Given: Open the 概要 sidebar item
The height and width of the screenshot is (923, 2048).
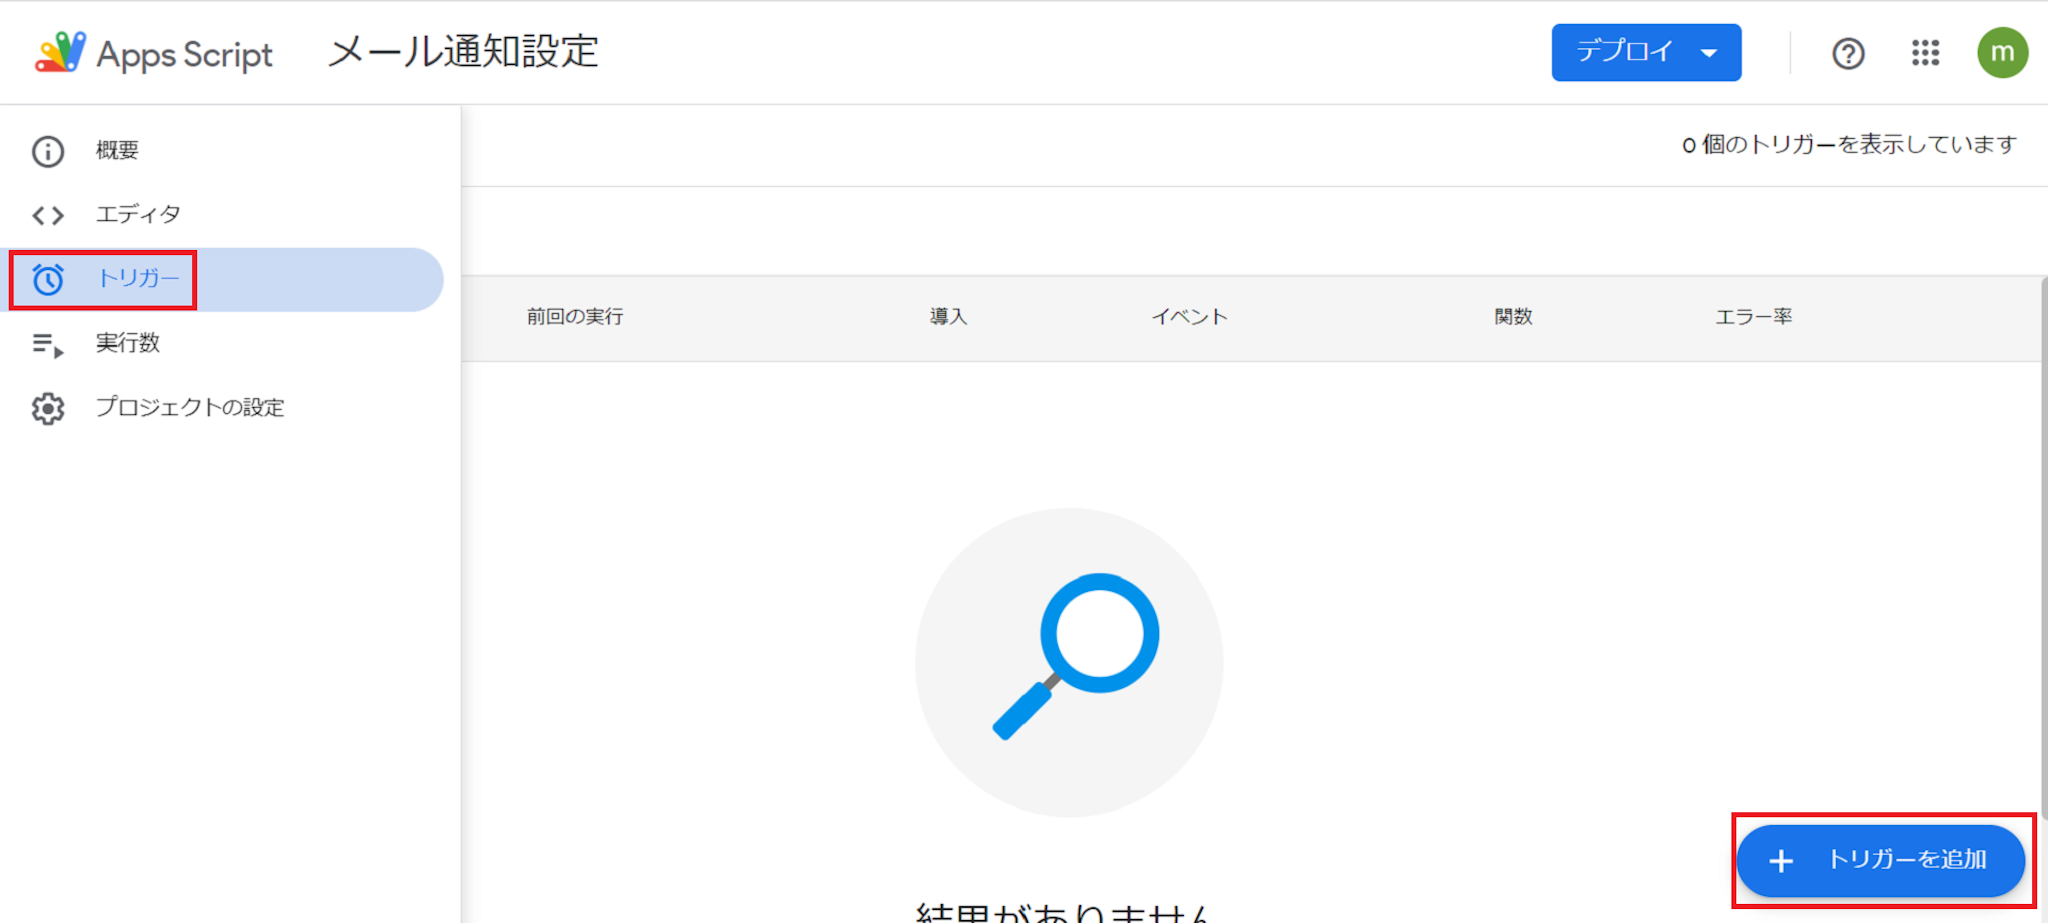Looking at the screenshot, I should 118,150.
